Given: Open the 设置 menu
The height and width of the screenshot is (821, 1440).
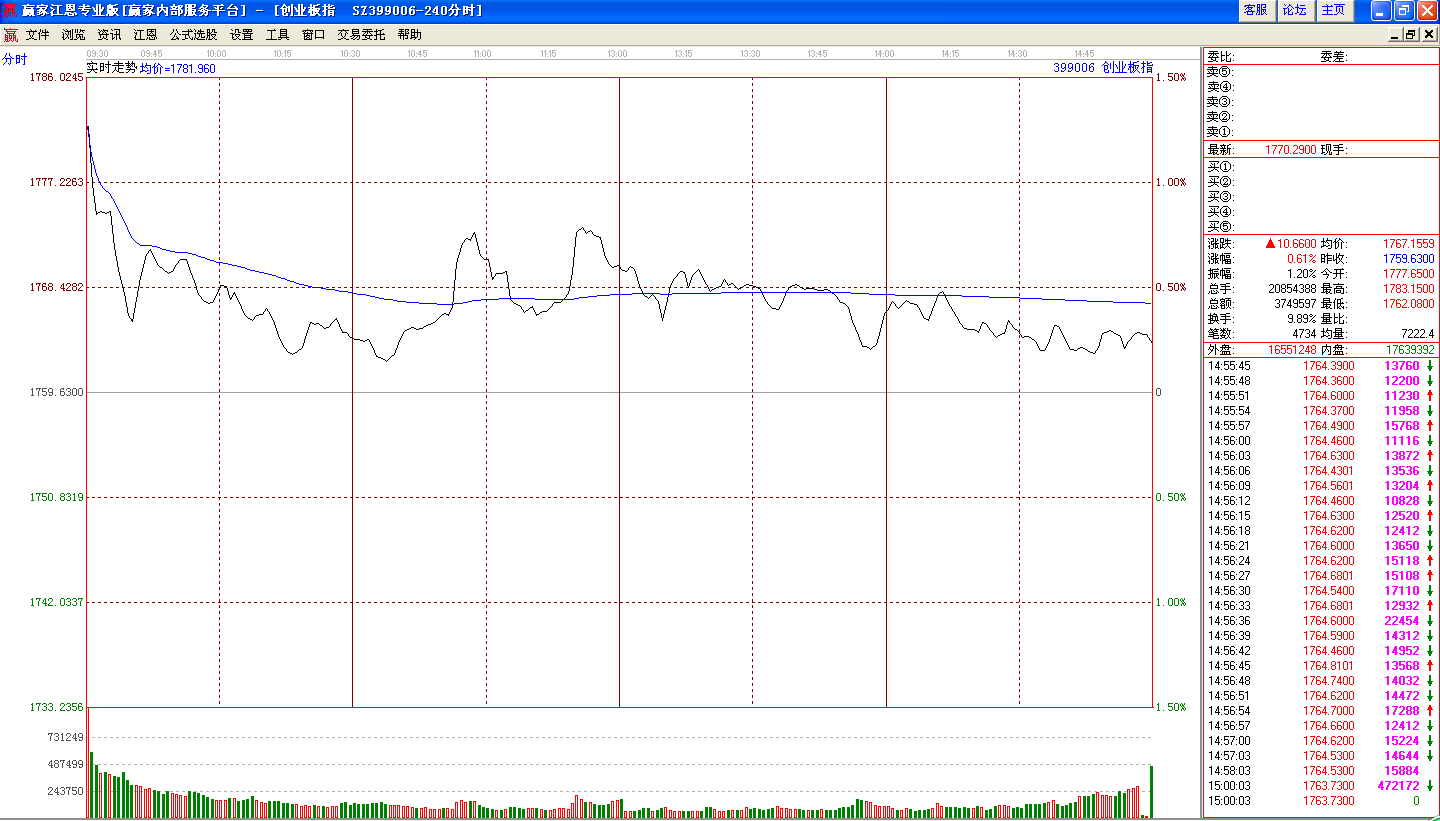Looking at the screenshot, I should coord(241,34).
